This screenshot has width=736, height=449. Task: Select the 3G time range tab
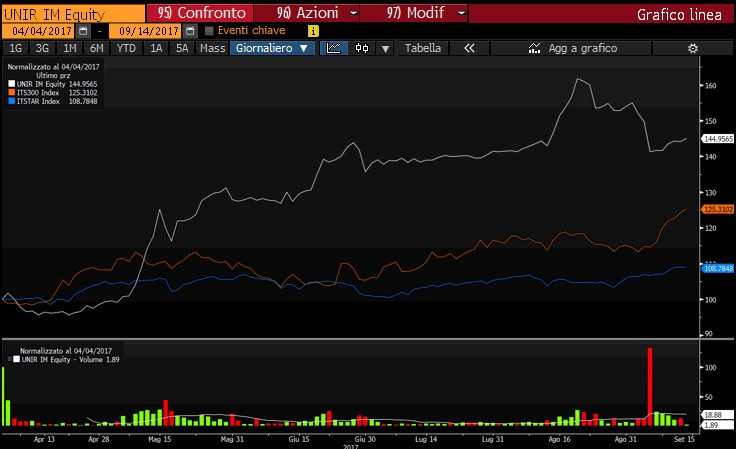42,48
